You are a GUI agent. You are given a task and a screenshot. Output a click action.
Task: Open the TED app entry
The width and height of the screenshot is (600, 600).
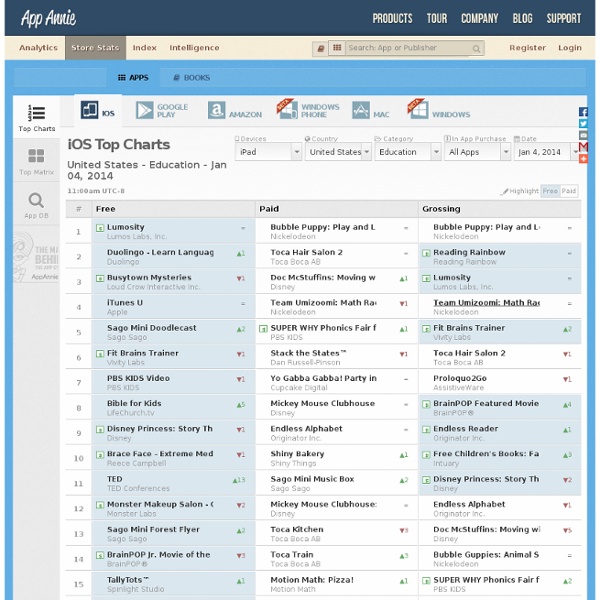click(x=115, y=479)
